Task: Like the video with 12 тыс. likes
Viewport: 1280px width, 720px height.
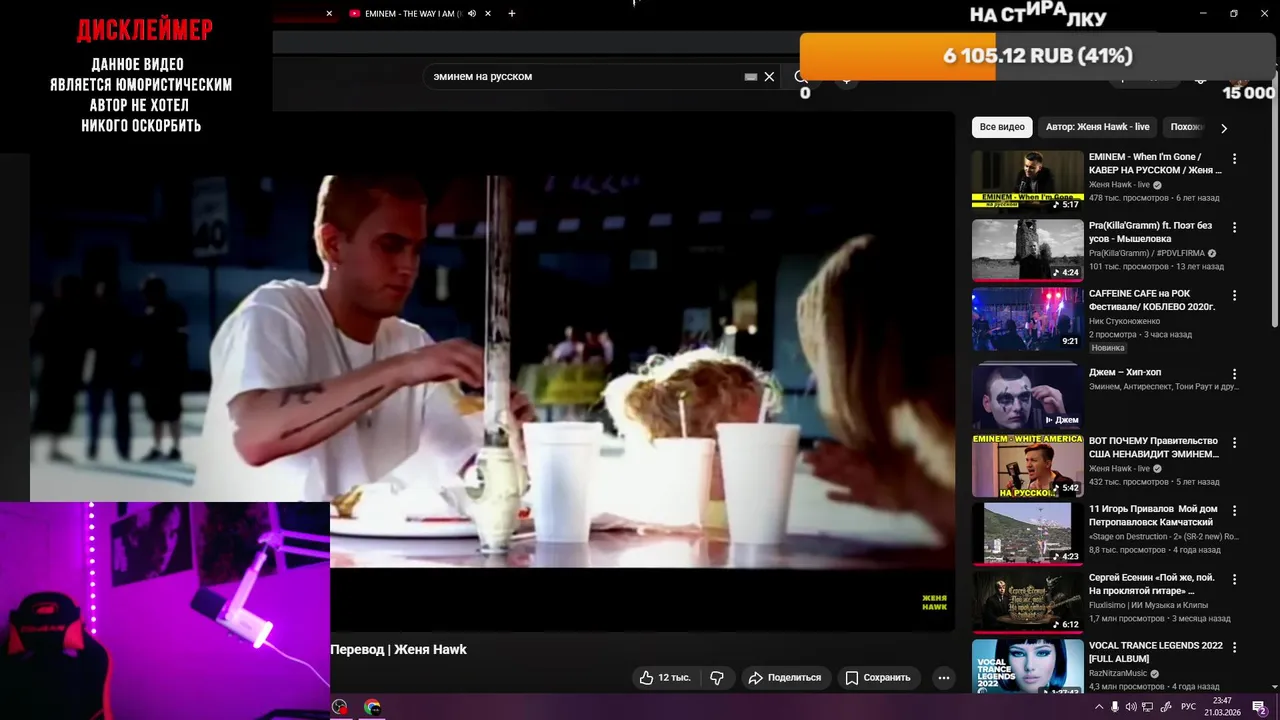Action: coord(666,677)
